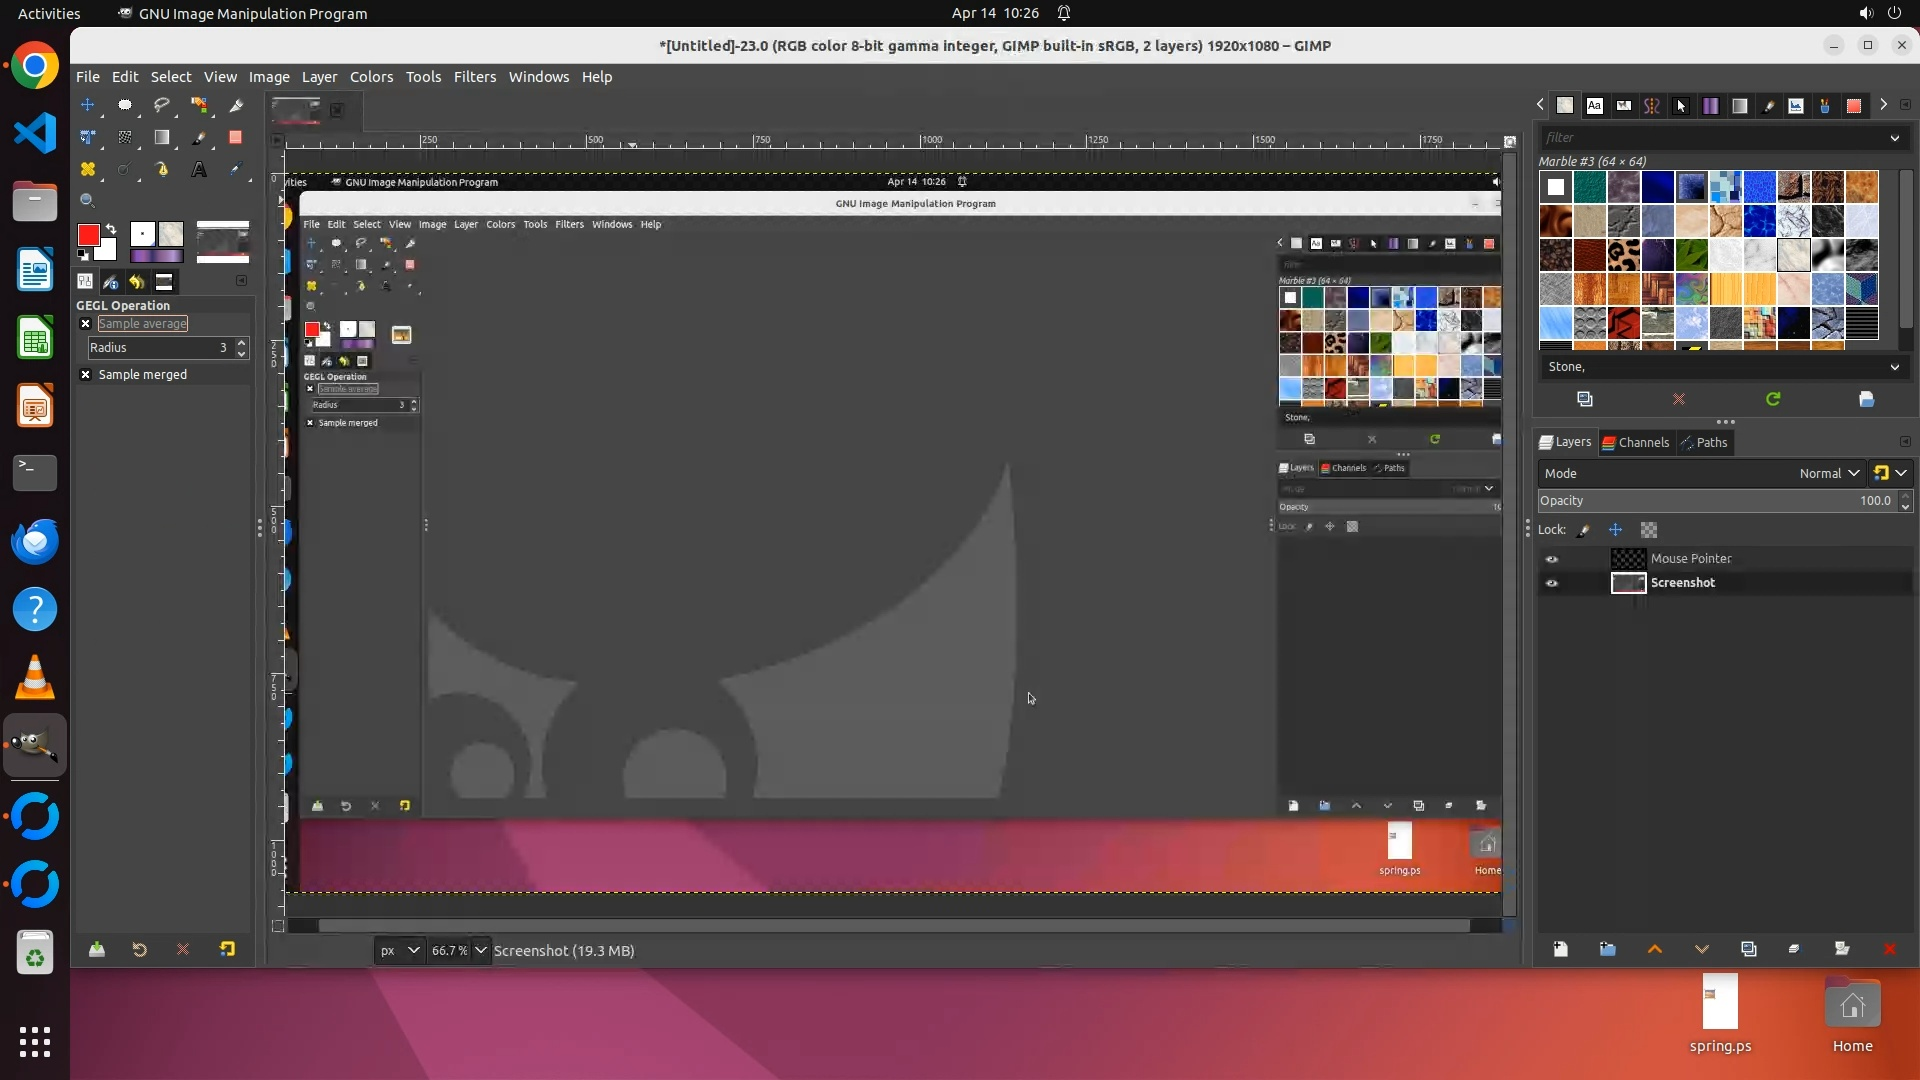Open the Filters menu
The image size is (1920, 1080).
474,77
